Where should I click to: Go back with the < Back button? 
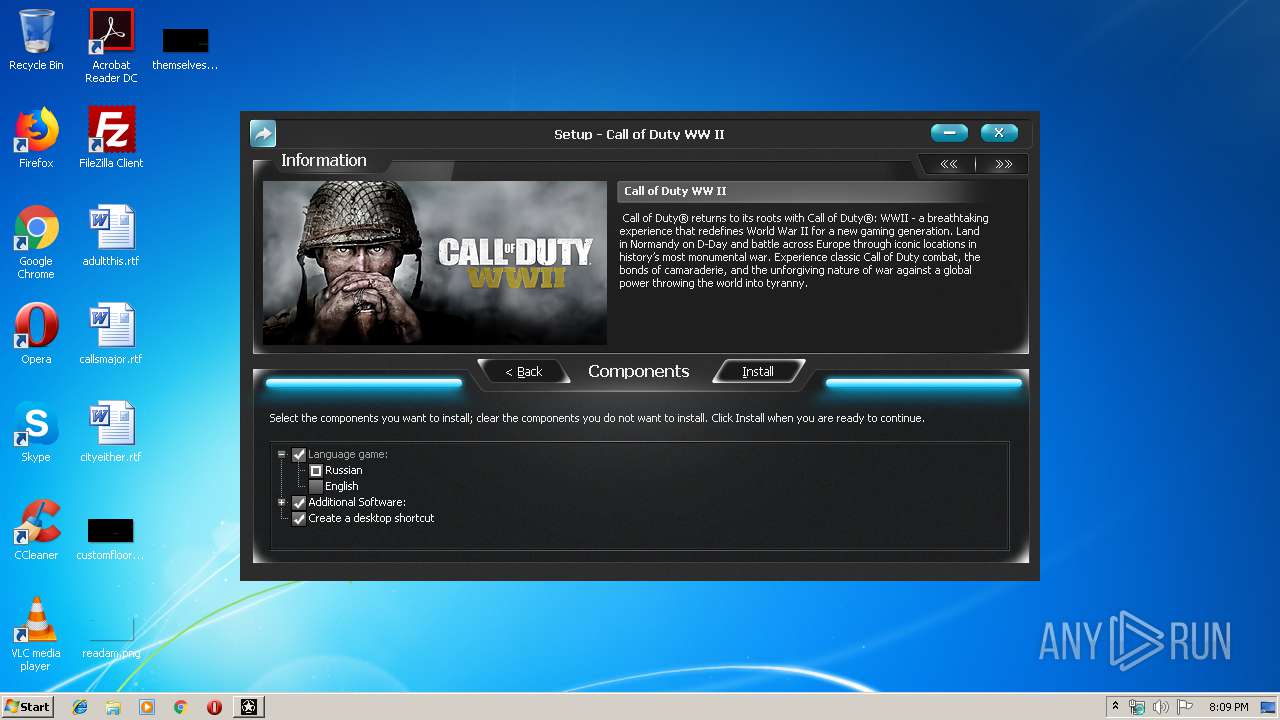pyautogui.click(x=523, y=371)
